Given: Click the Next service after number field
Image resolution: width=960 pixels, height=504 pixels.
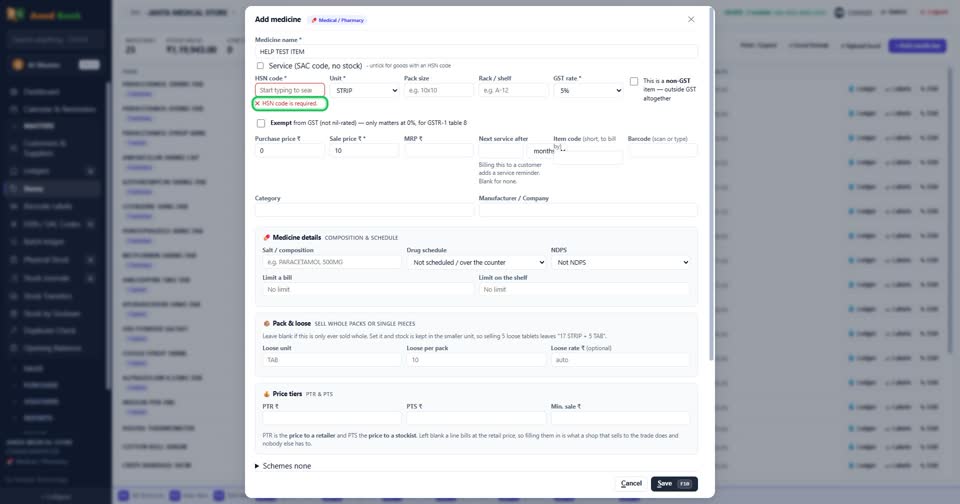Looking at the screenshot, I should coord(501,151).
